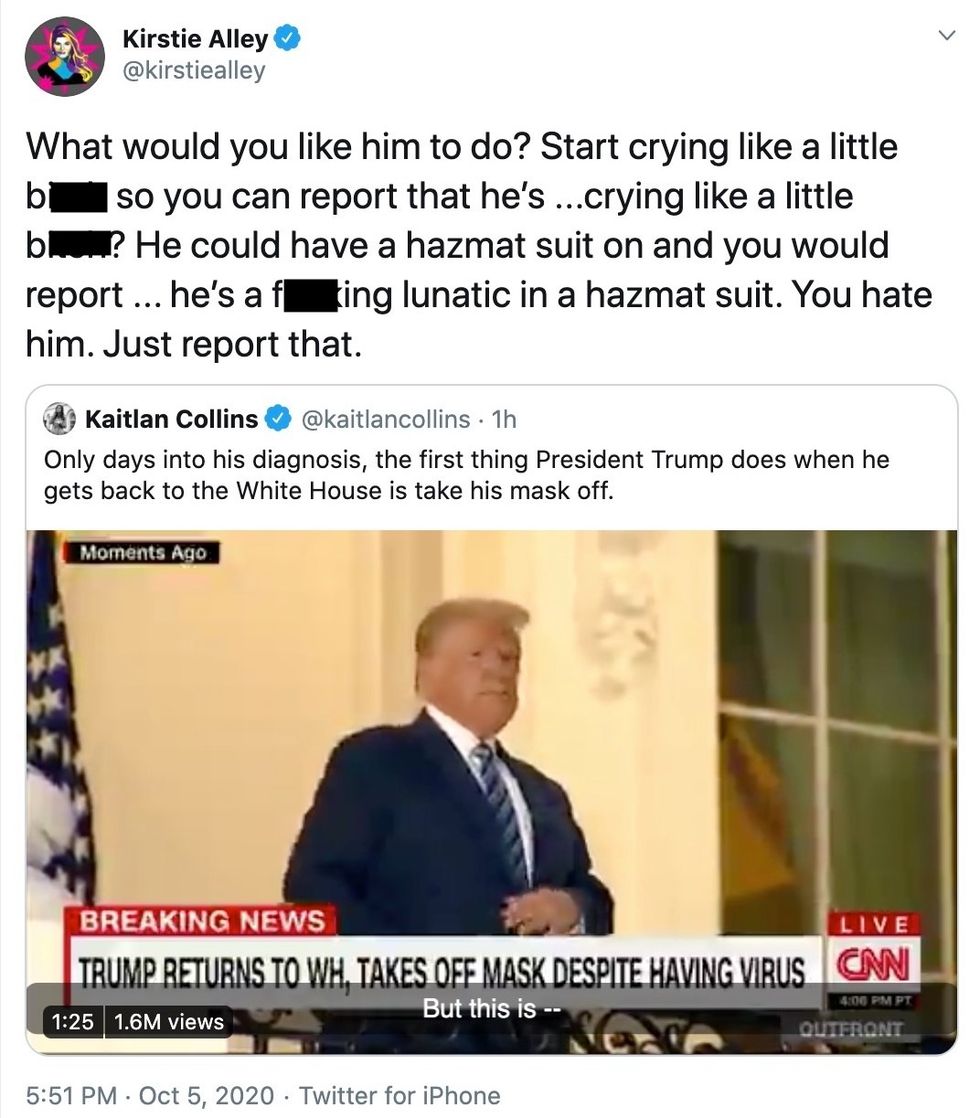Click the main tweet text body
The image size is (980, 1118).
pos(479,245)
